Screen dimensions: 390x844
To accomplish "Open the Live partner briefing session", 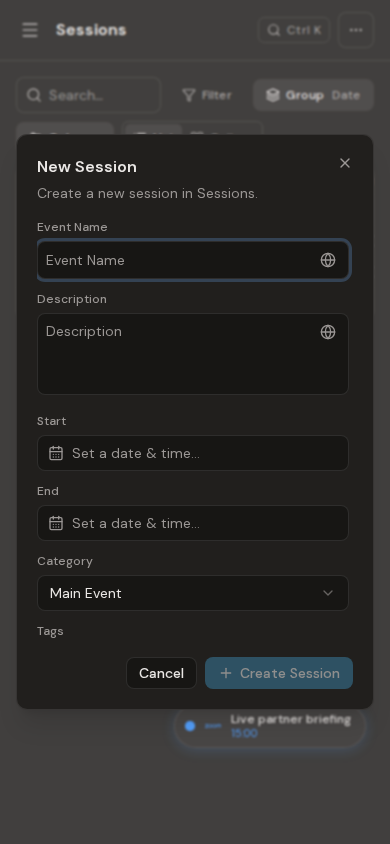I will point(270,726).
